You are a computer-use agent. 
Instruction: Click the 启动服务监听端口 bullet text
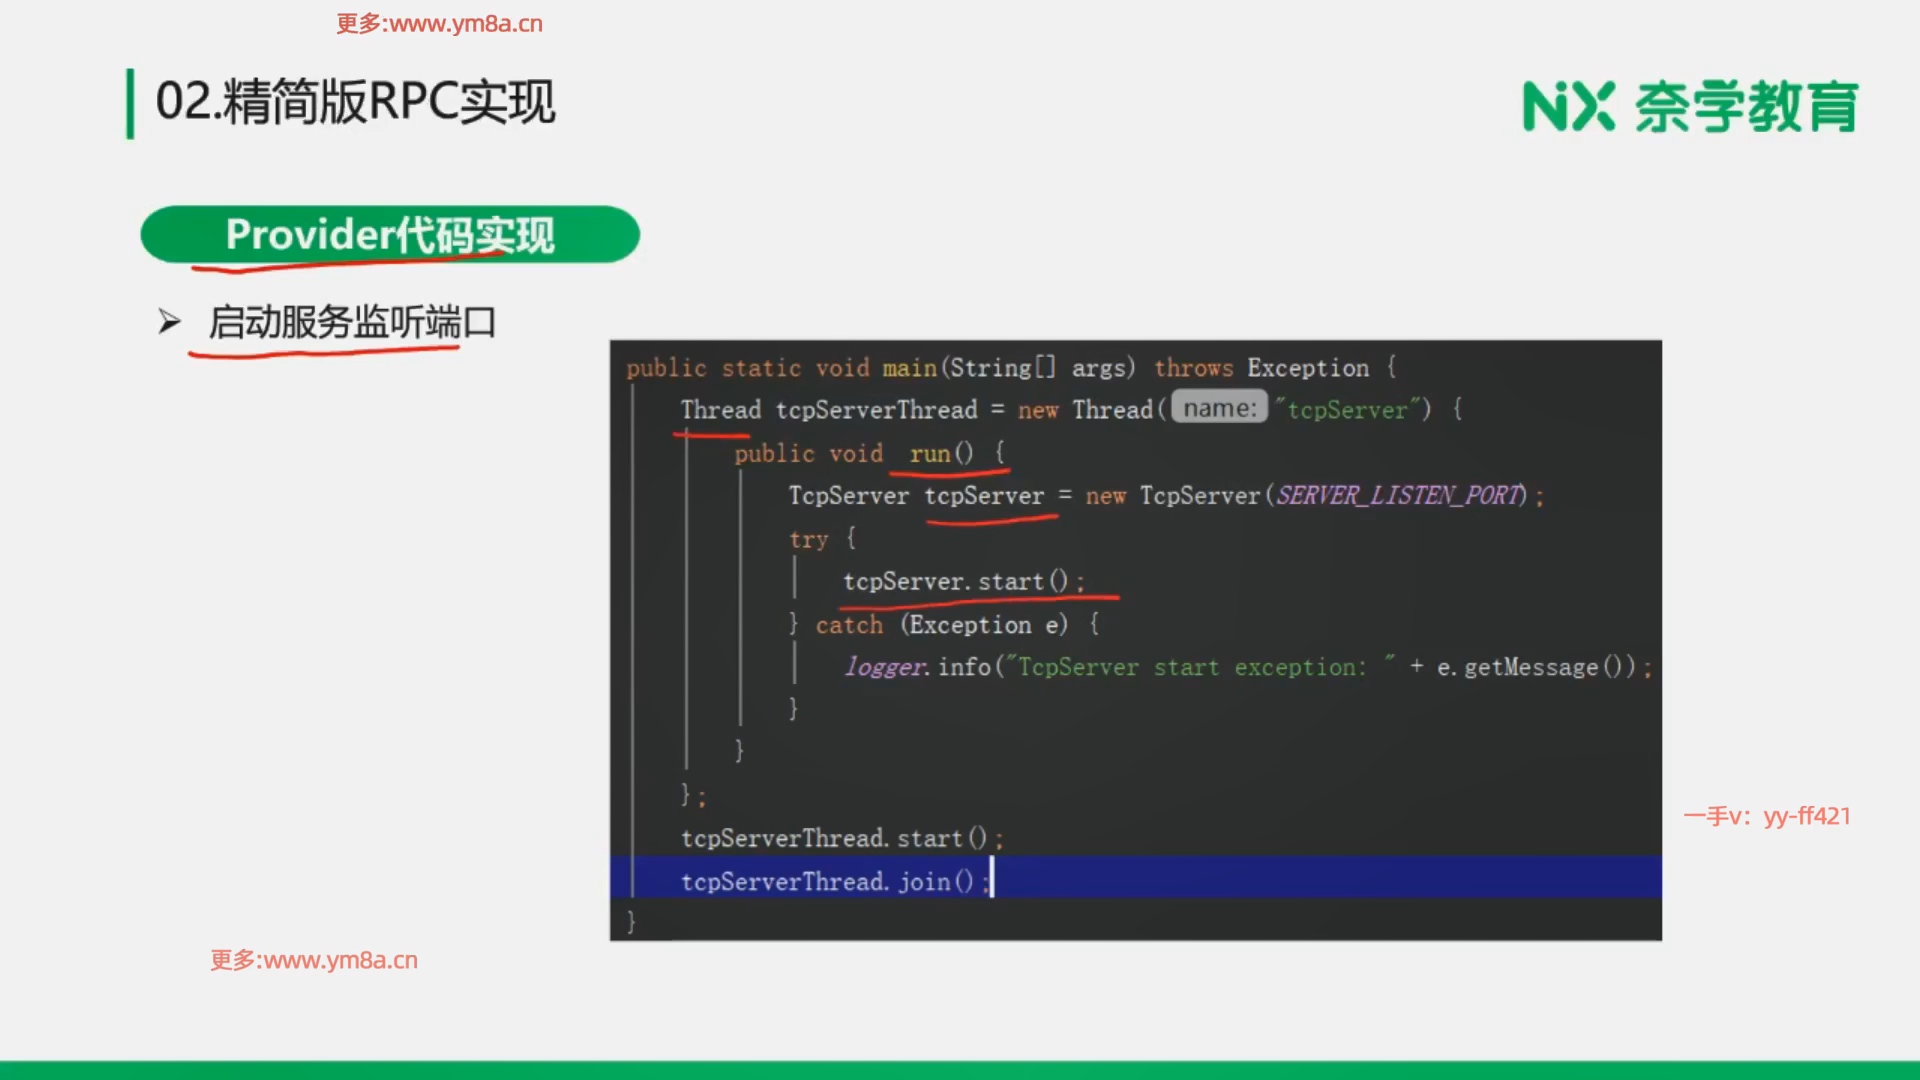[x=352, y=322]
